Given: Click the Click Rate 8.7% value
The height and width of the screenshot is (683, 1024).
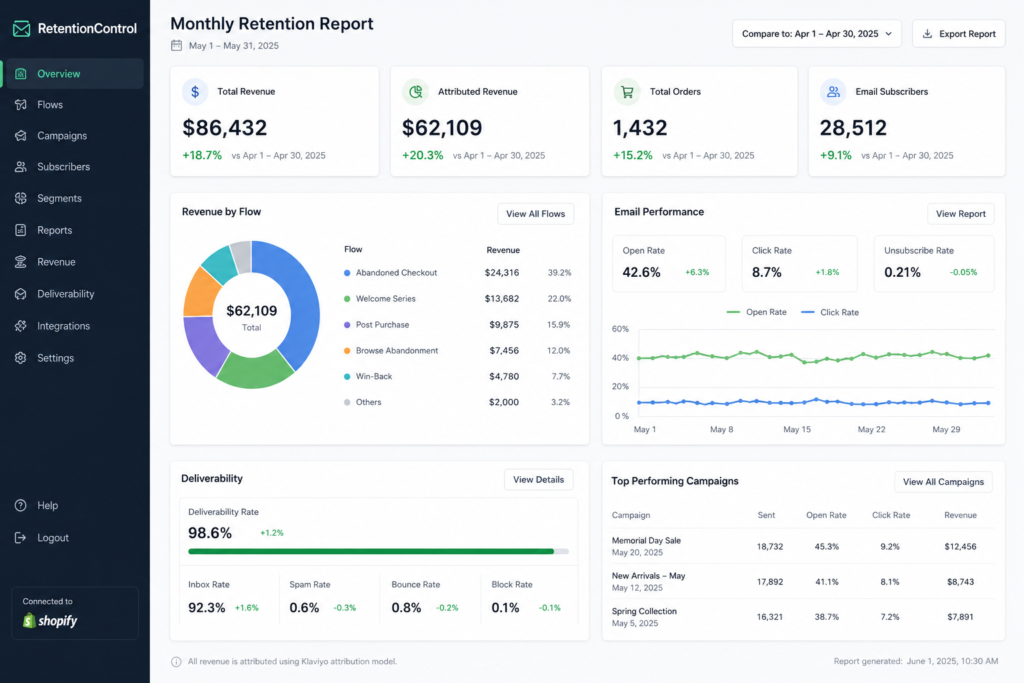Looking at the screenshot, I should 767,272.
